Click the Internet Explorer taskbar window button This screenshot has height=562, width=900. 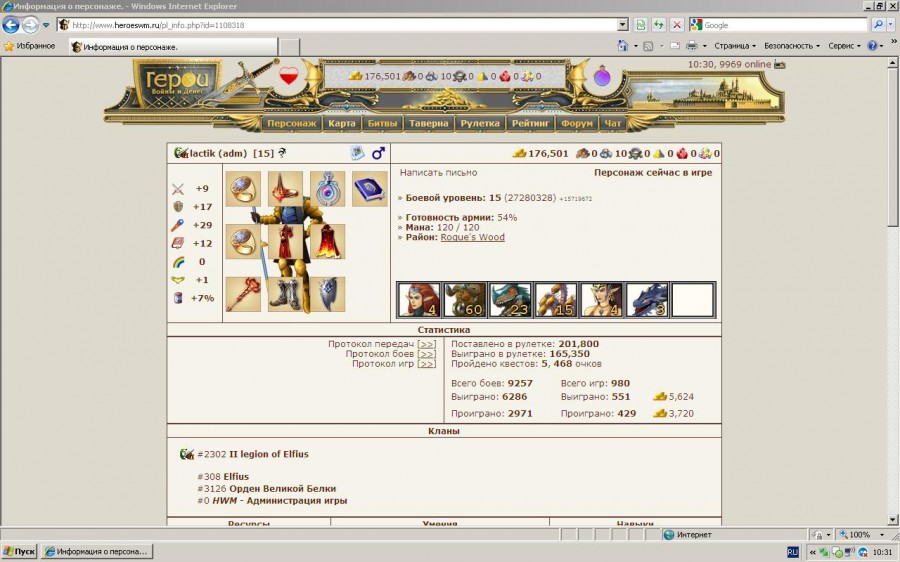[x=98, y=552]
